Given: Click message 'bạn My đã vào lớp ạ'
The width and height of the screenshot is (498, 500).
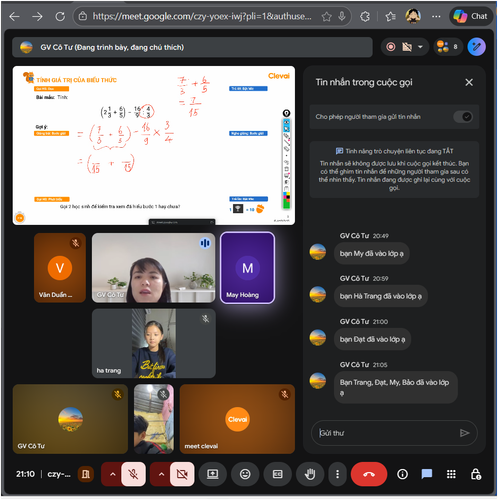Looking at the screenshot, I should point(372,254).
